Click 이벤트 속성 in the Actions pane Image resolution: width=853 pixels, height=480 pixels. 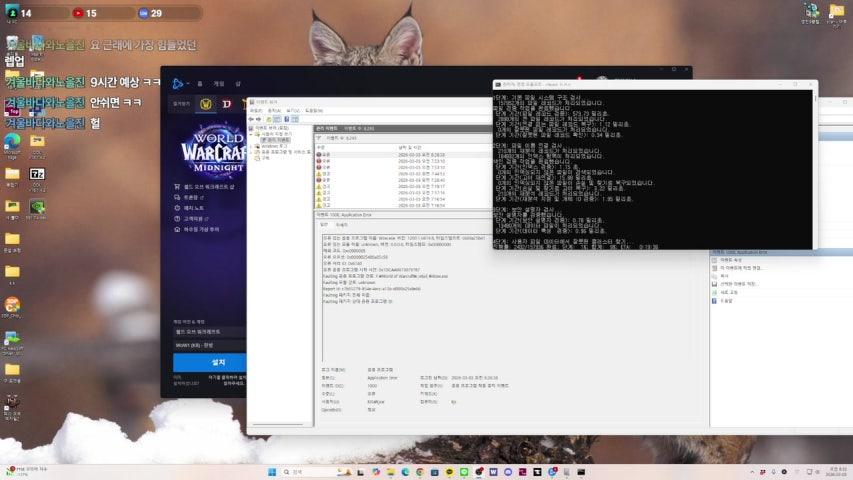tap(732, 261)
